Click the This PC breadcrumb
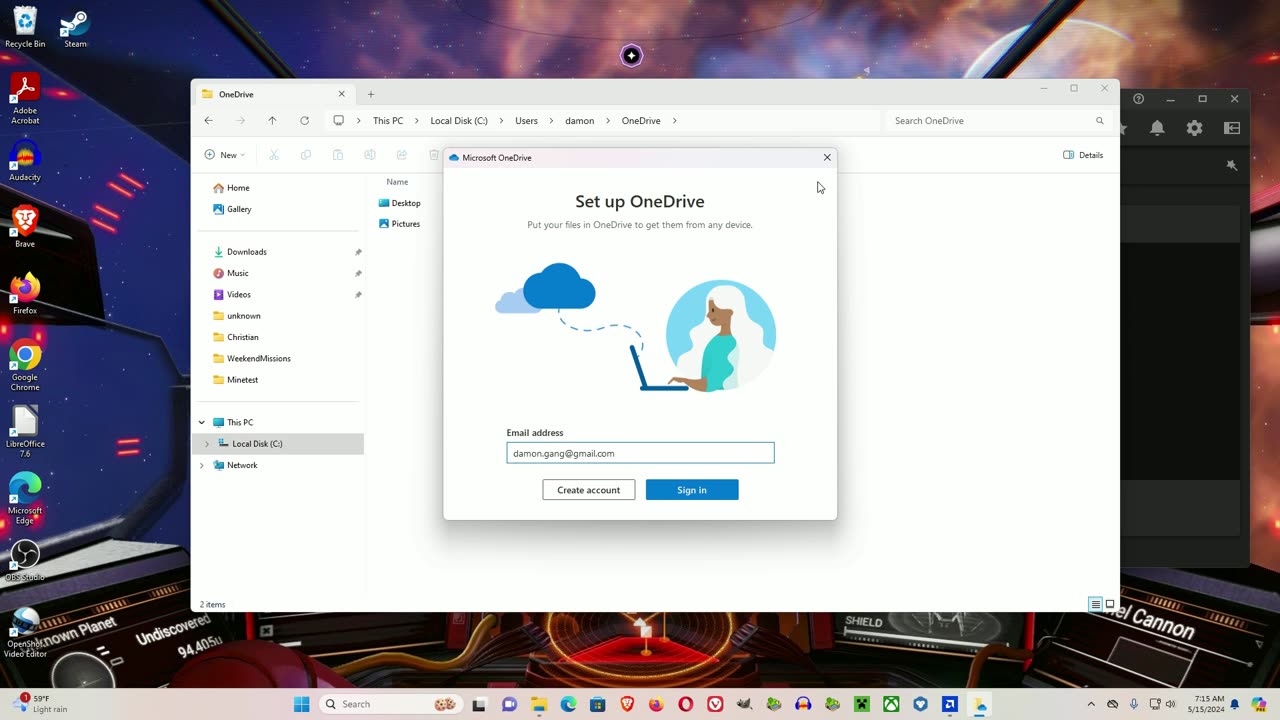 click(x=388, y=121)
